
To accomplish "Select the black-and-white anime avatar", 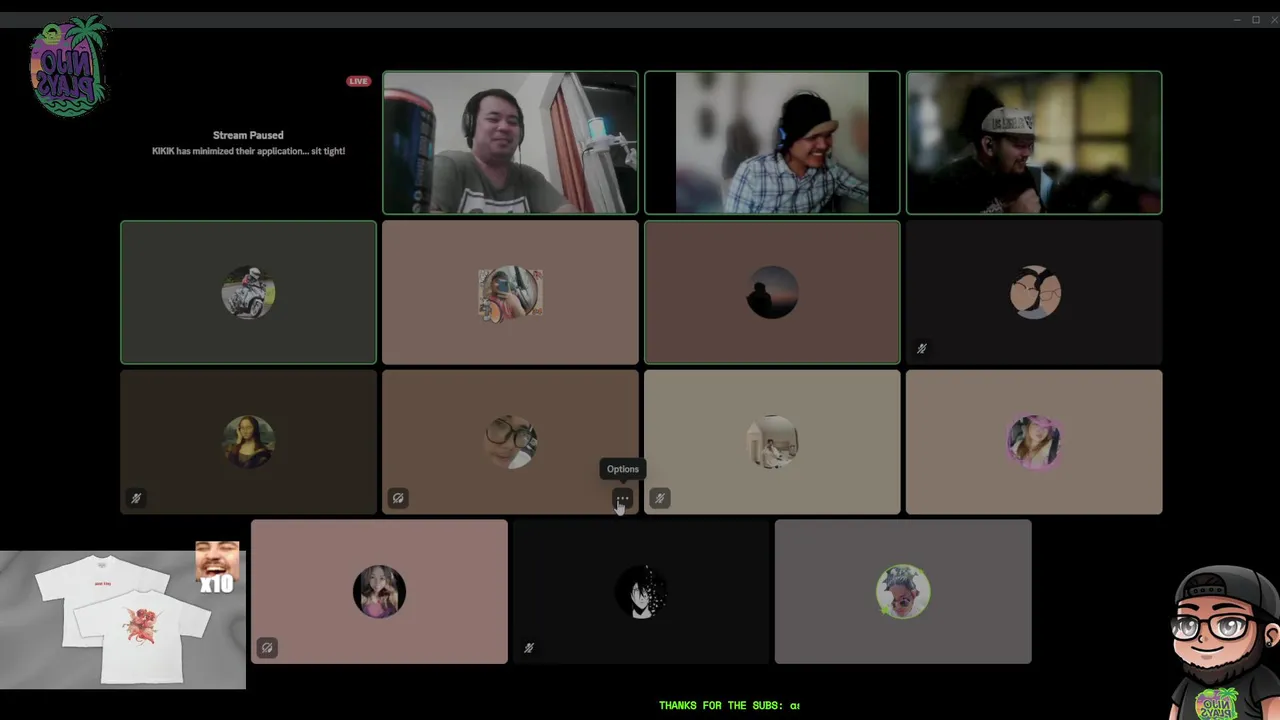I will (641, 592).
